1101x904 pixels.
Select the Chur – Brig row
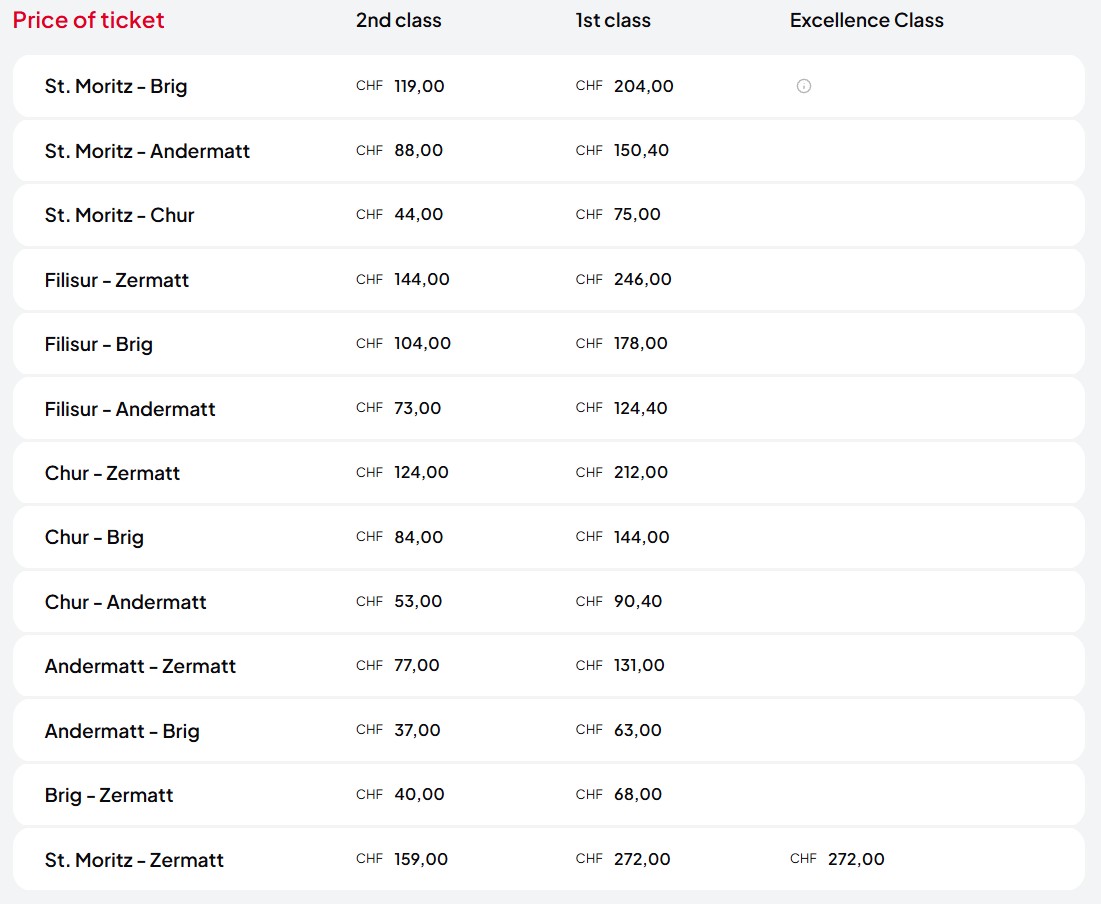[x=548, y=537]
